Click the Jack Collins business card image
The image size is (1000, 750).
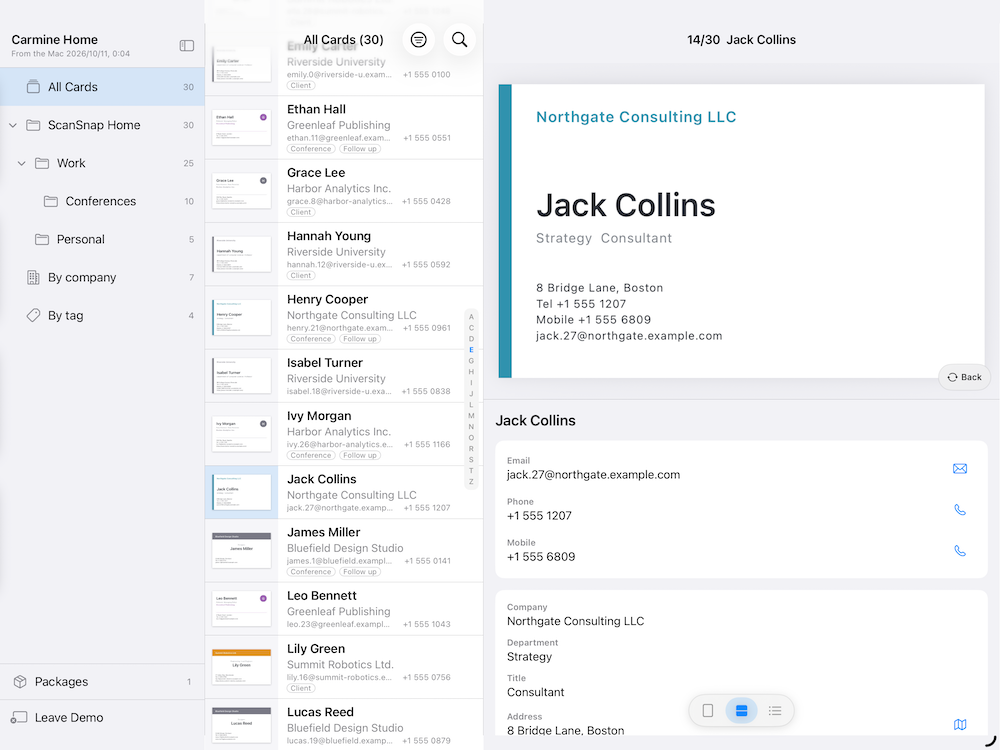[x=741, y=231]
